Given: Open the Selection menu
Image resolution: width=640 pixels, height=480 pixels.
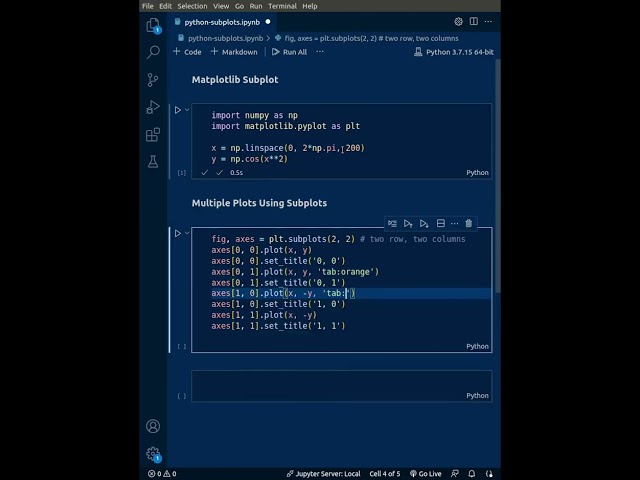Looking at the screenshot, I should [192, 6].
